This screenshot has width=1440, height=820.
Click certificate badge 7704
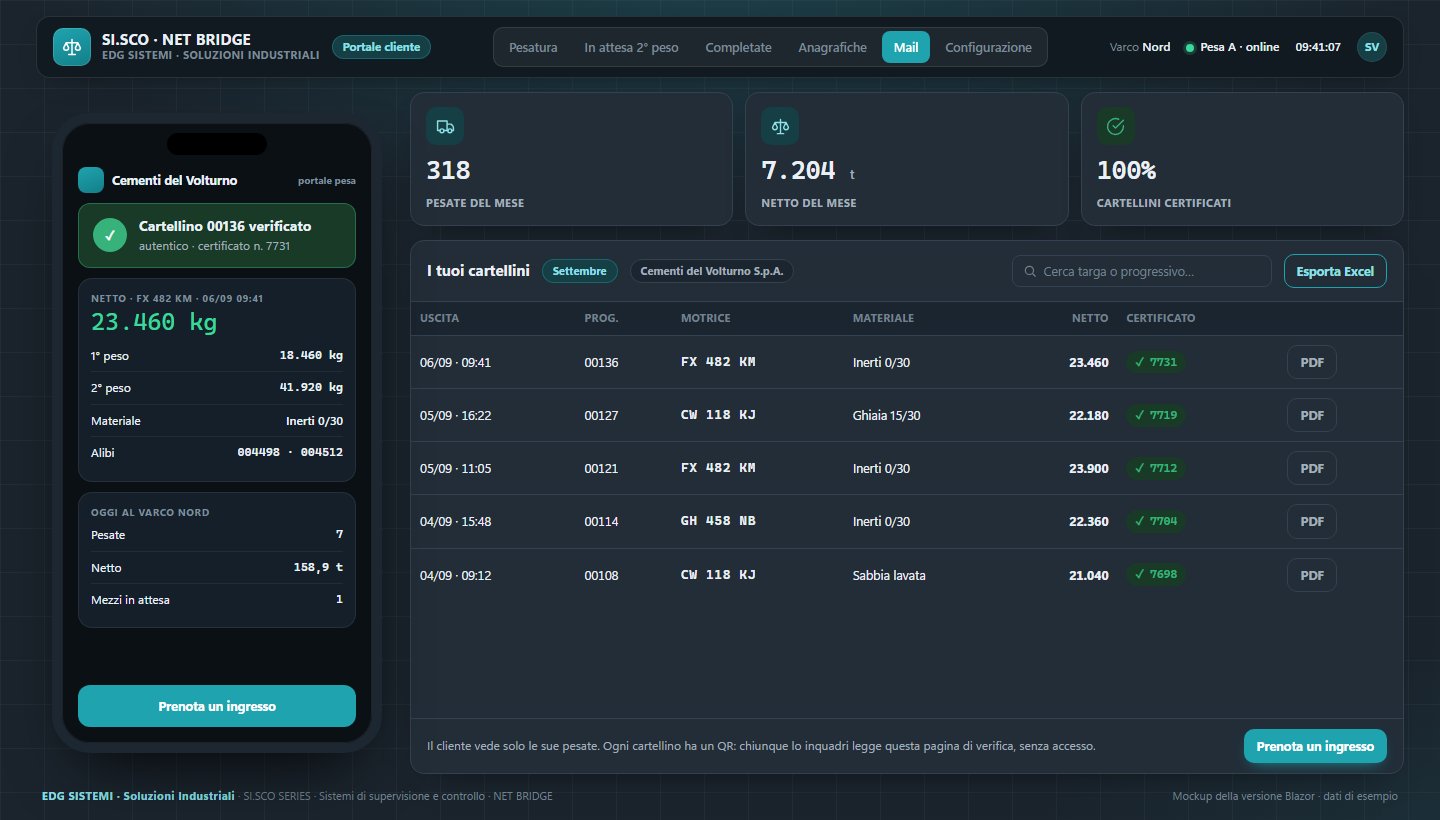[x=1156, y=521]
